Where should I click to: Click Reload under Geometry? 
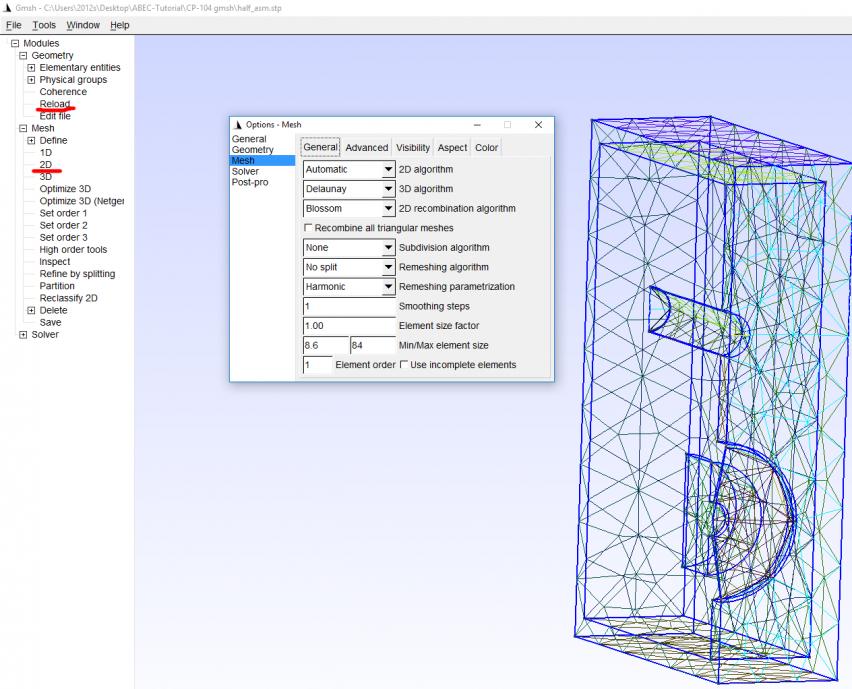(55, 104)
